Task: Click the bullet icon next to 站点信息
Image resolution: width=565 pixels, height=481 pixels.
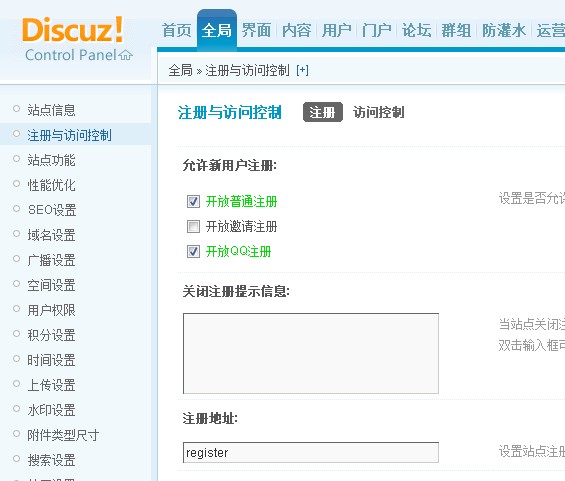Action: (x=16, y=108)
